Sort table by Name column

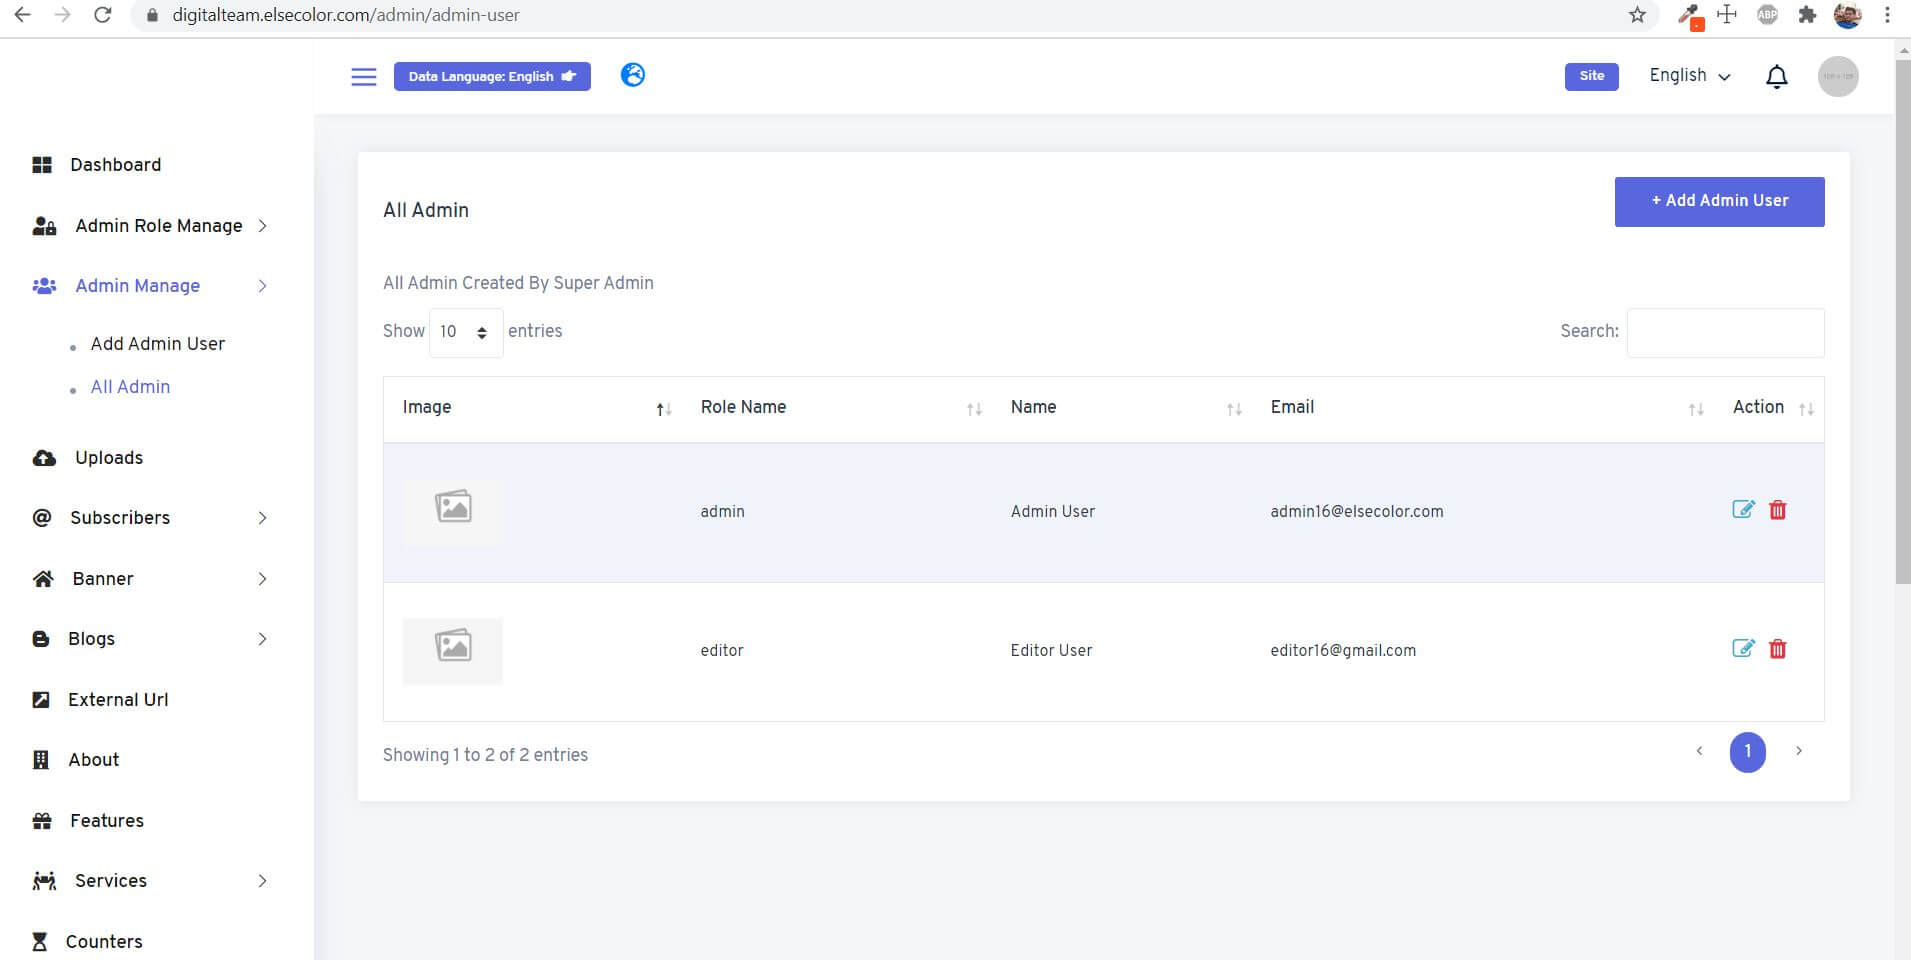coord(1033,408)
